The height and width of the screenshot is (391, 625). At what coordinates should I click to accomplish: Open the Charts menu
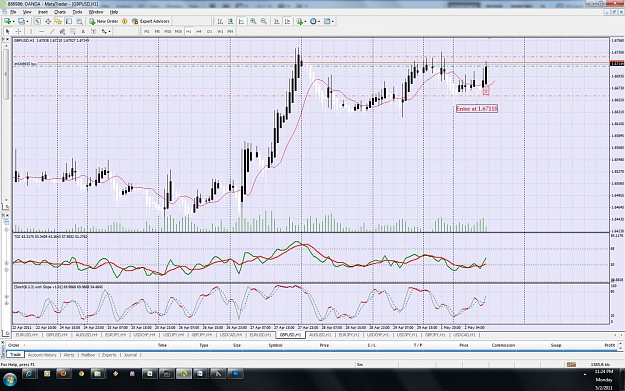(60, 12)
